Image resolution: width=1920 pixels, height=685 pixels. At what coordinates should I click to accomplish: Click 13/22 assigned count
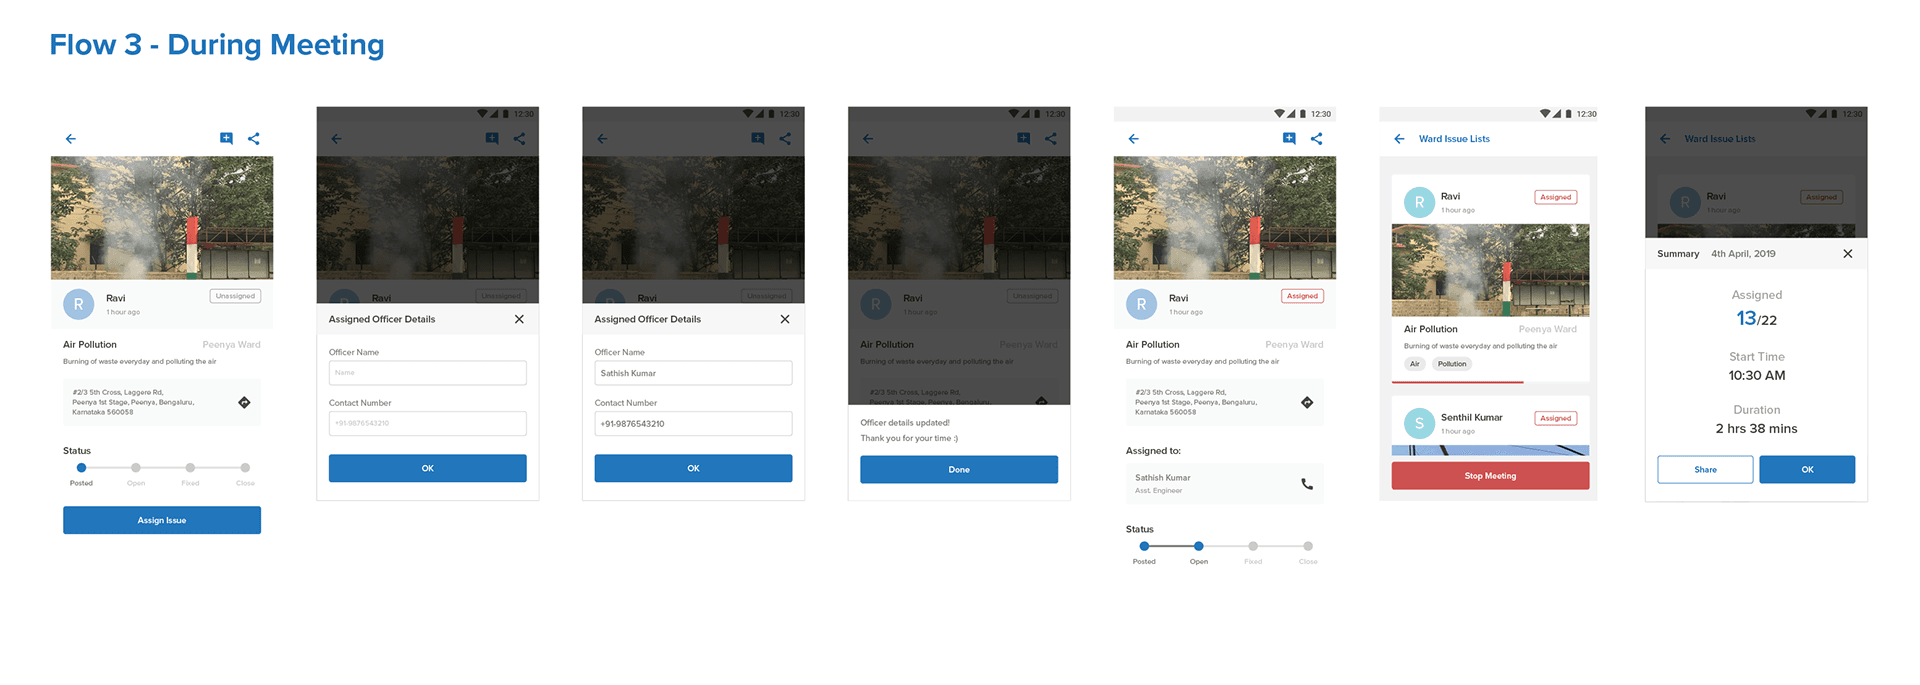1756,319
